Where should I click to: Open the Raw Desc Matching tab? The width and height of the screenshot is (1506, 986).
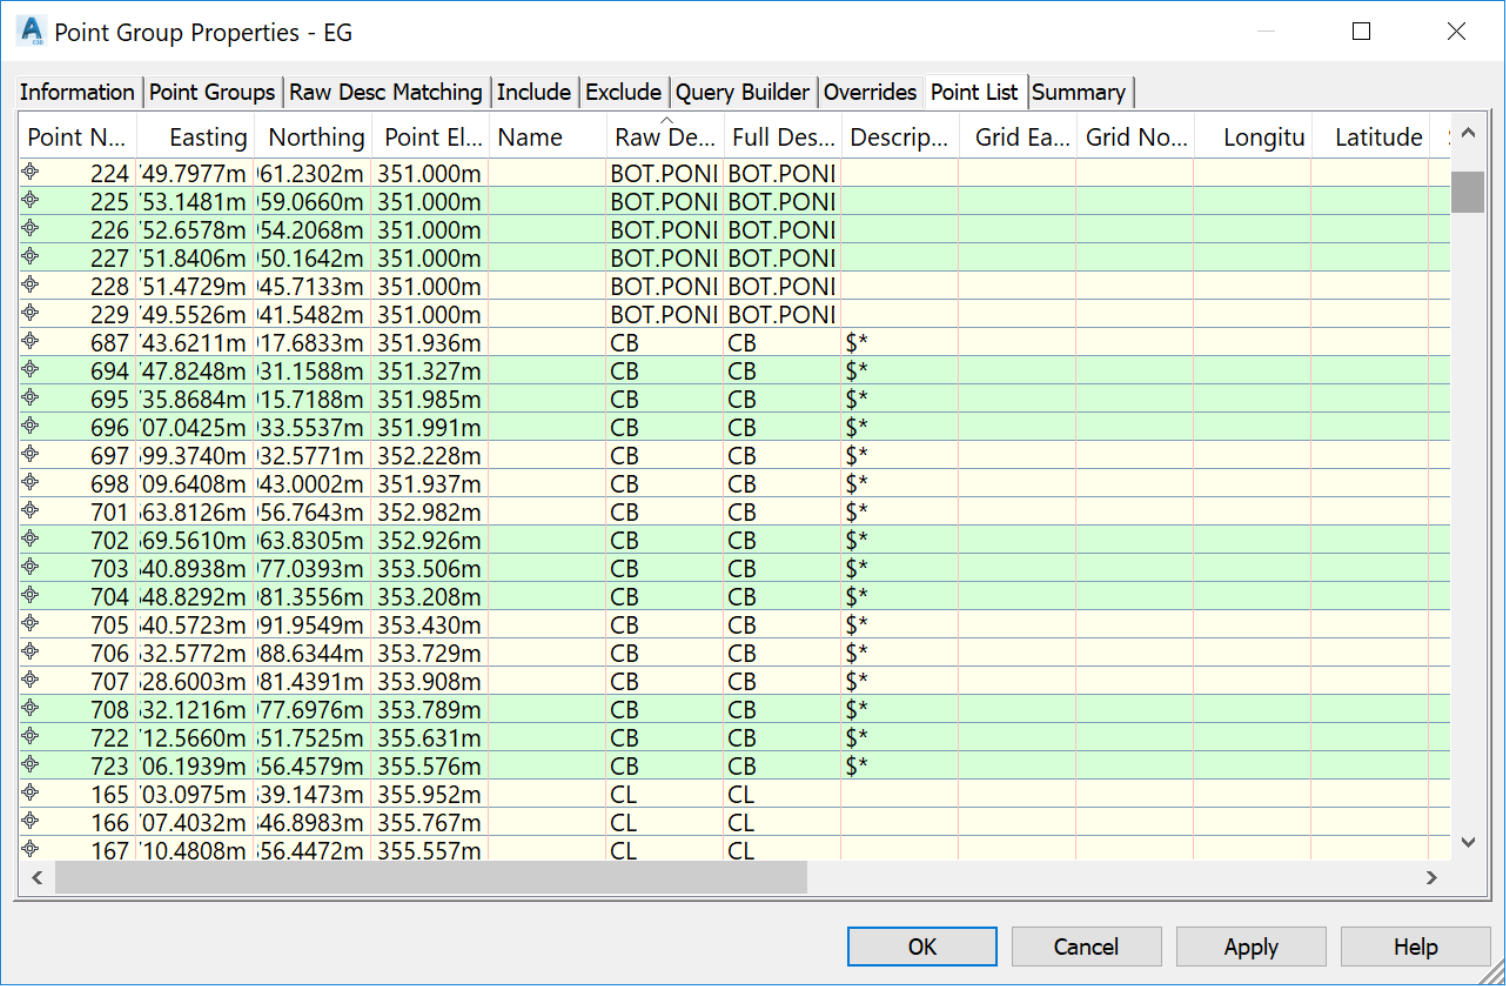tap(385, 92)
